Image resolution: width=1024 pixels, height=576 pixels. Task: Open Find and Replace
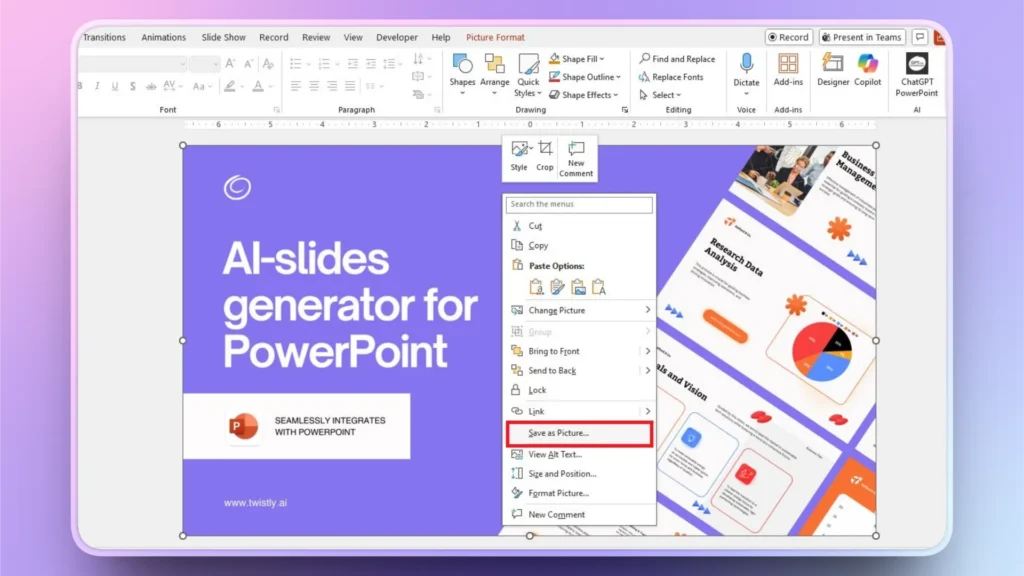(x=678, y=58)
